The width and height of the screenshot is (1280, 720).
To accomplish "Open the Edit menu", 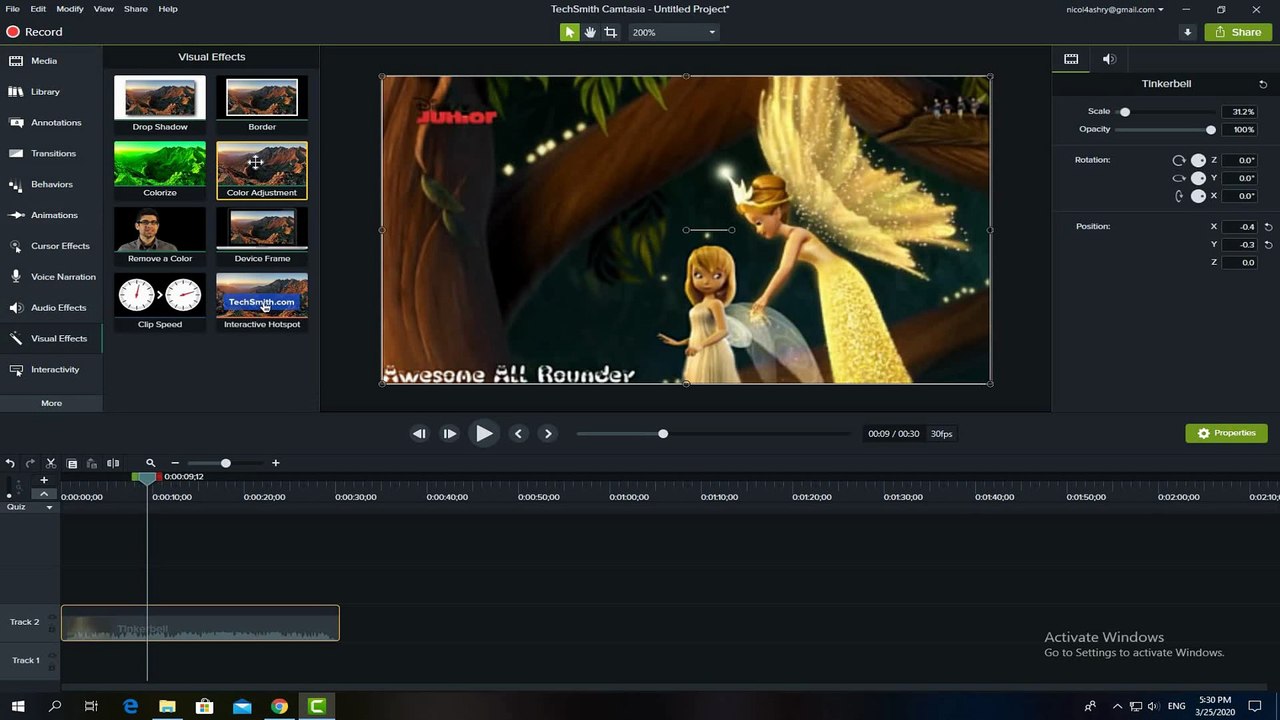I will pos(38,9).
